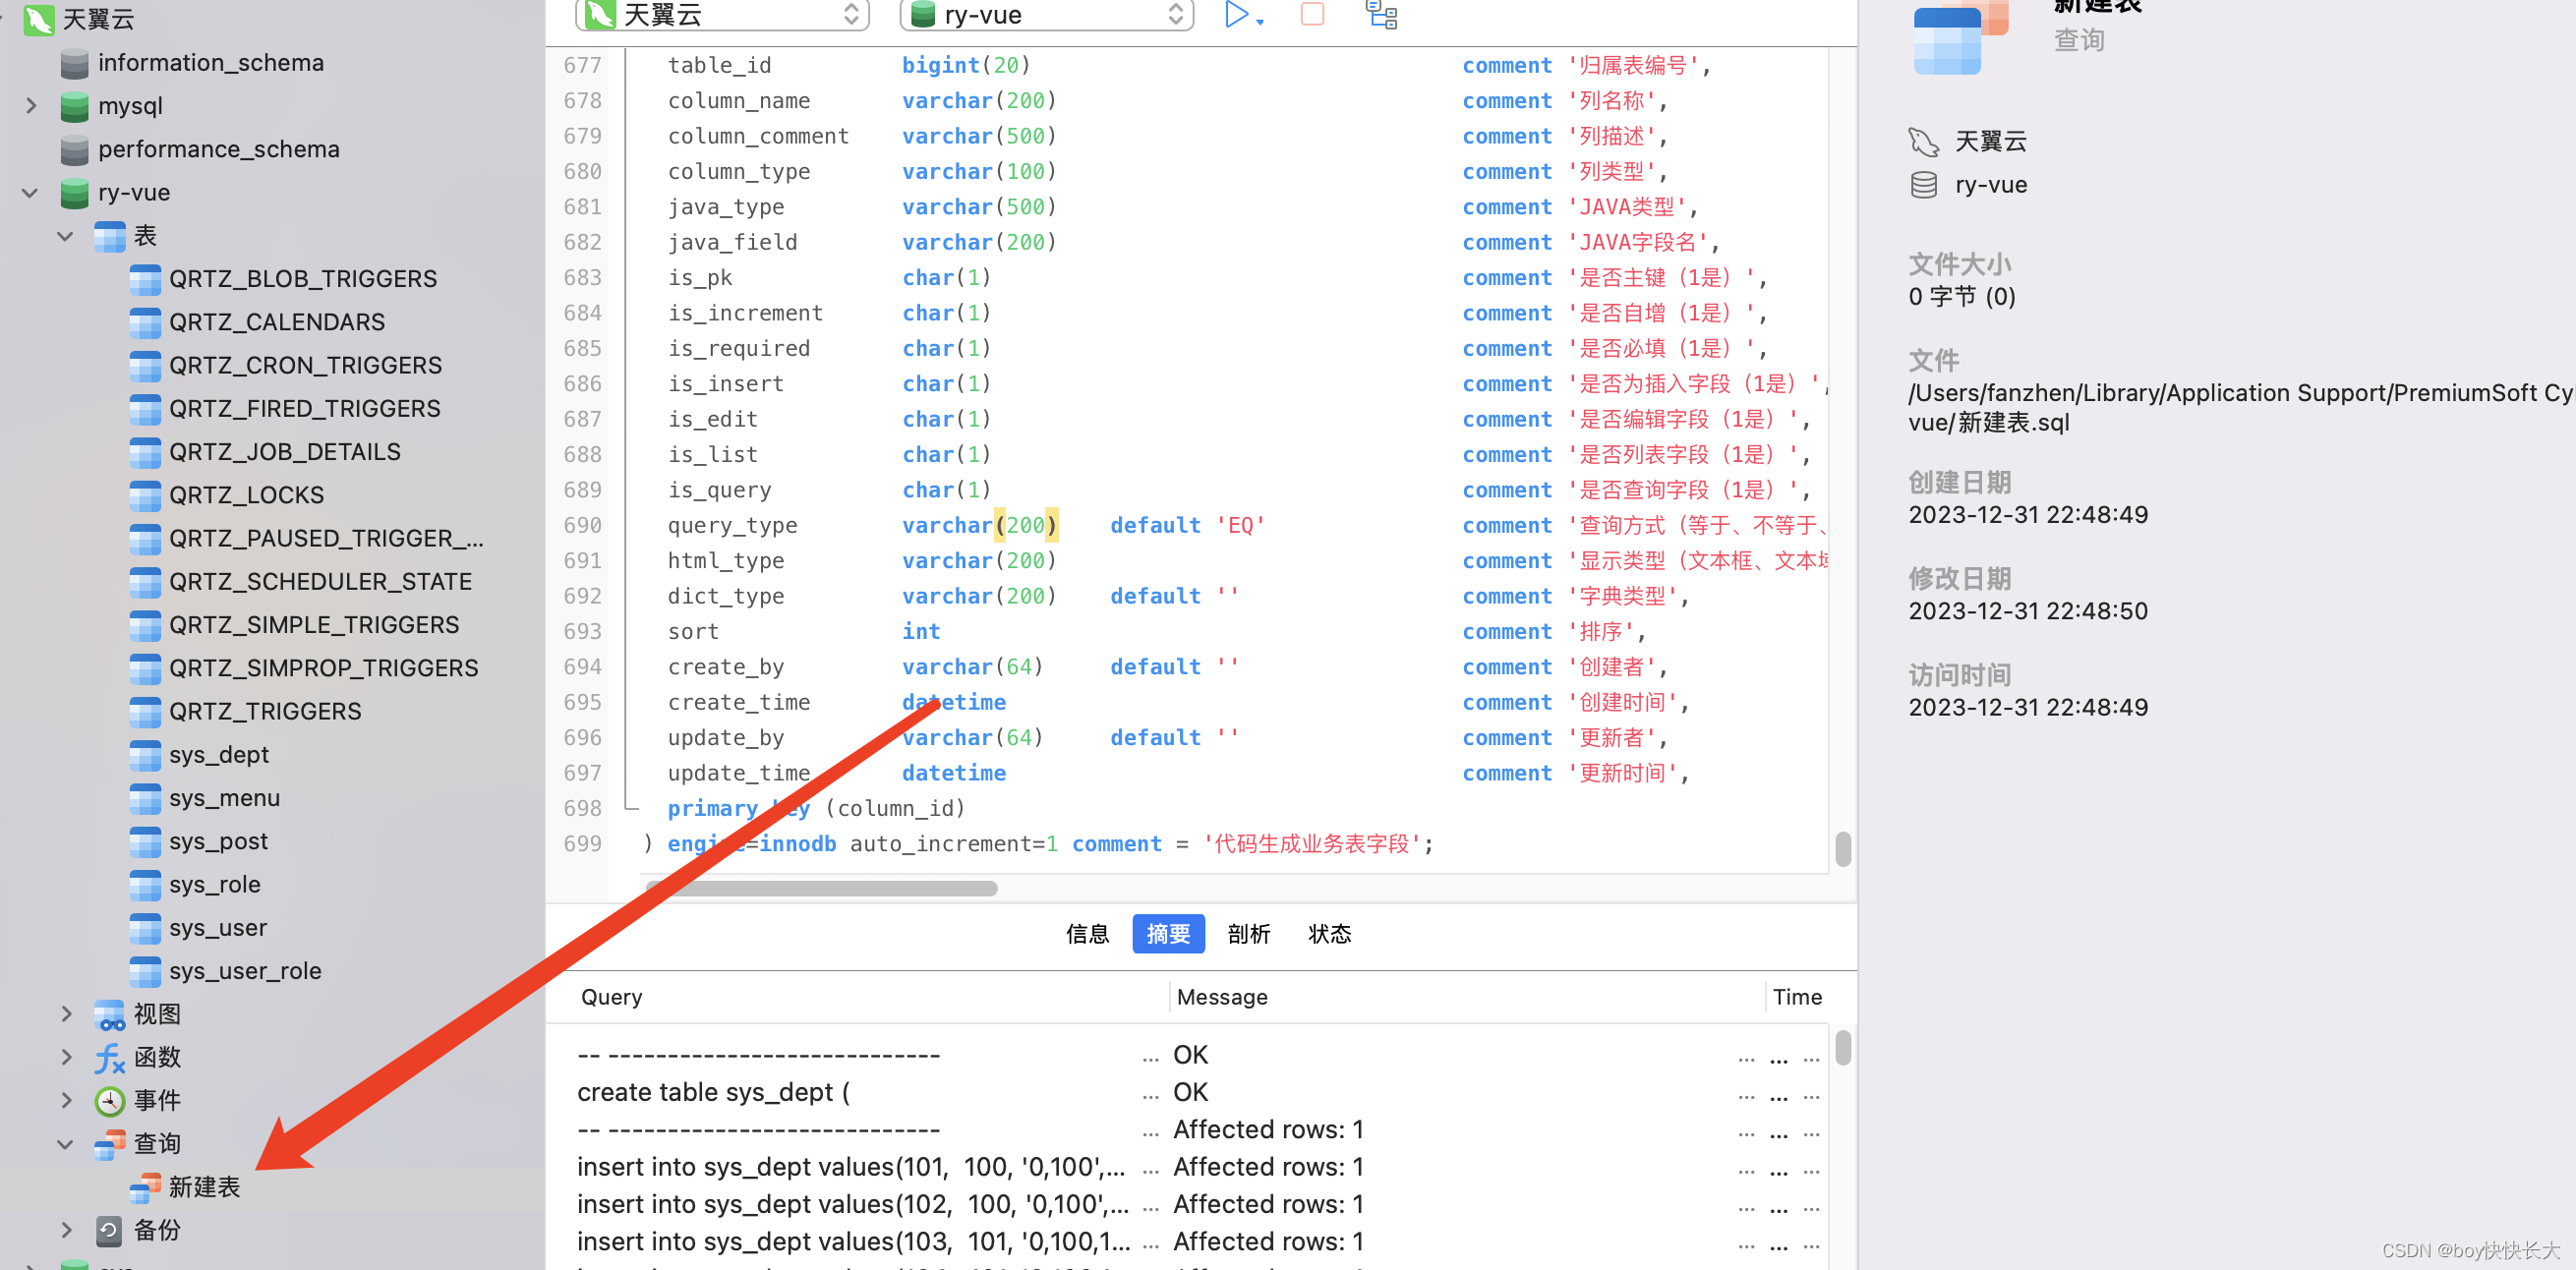Click the QRTZ_JOB_DETAILS table icon
This screenshot has width=2576, height=1270.
[145, 452]
